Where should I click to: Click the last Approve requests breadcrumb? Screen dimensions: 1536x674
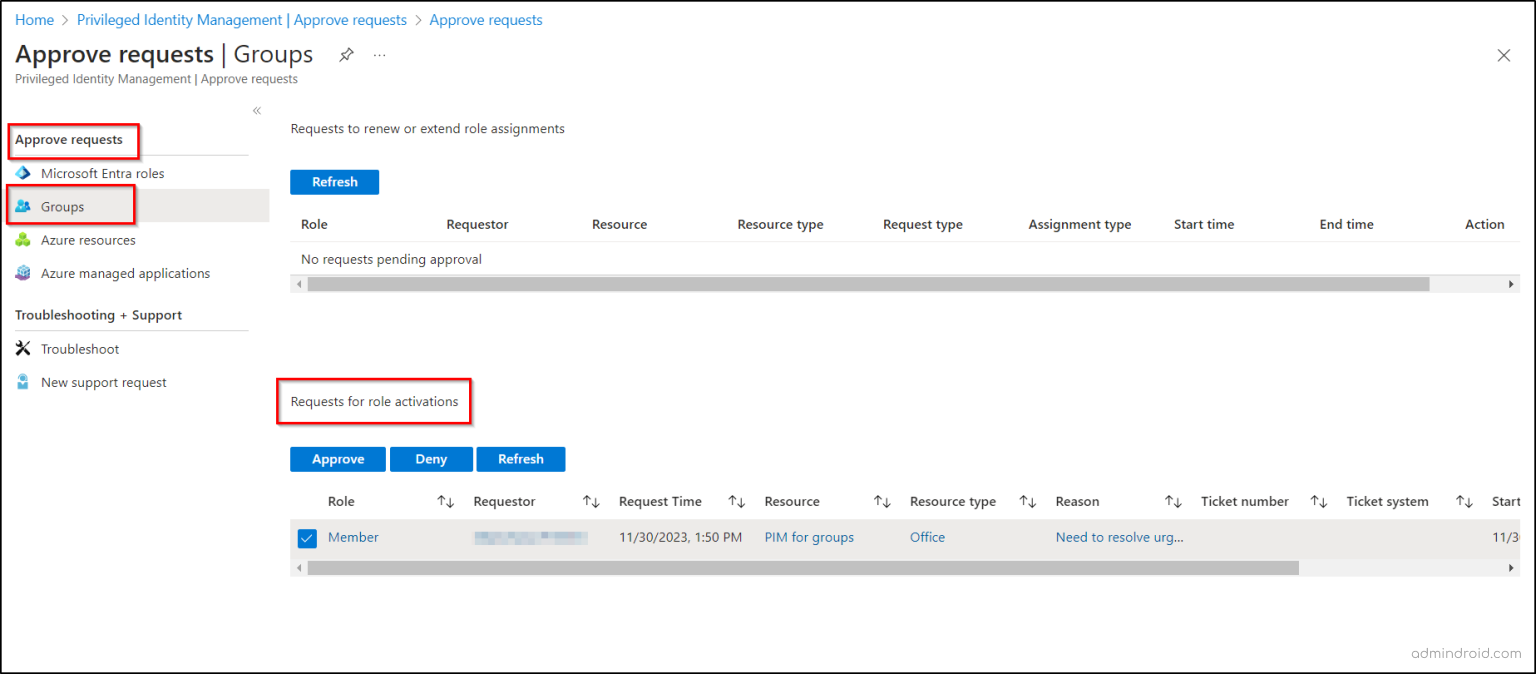click(486, 20)
